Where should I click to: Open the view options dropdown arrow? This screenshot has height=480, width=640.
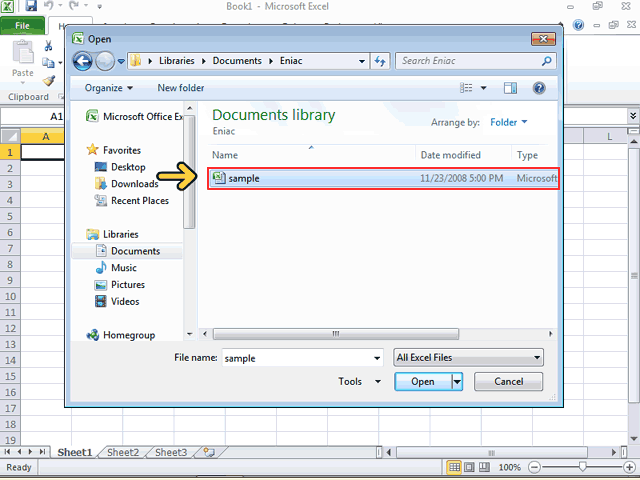click(x=483, y=88)
